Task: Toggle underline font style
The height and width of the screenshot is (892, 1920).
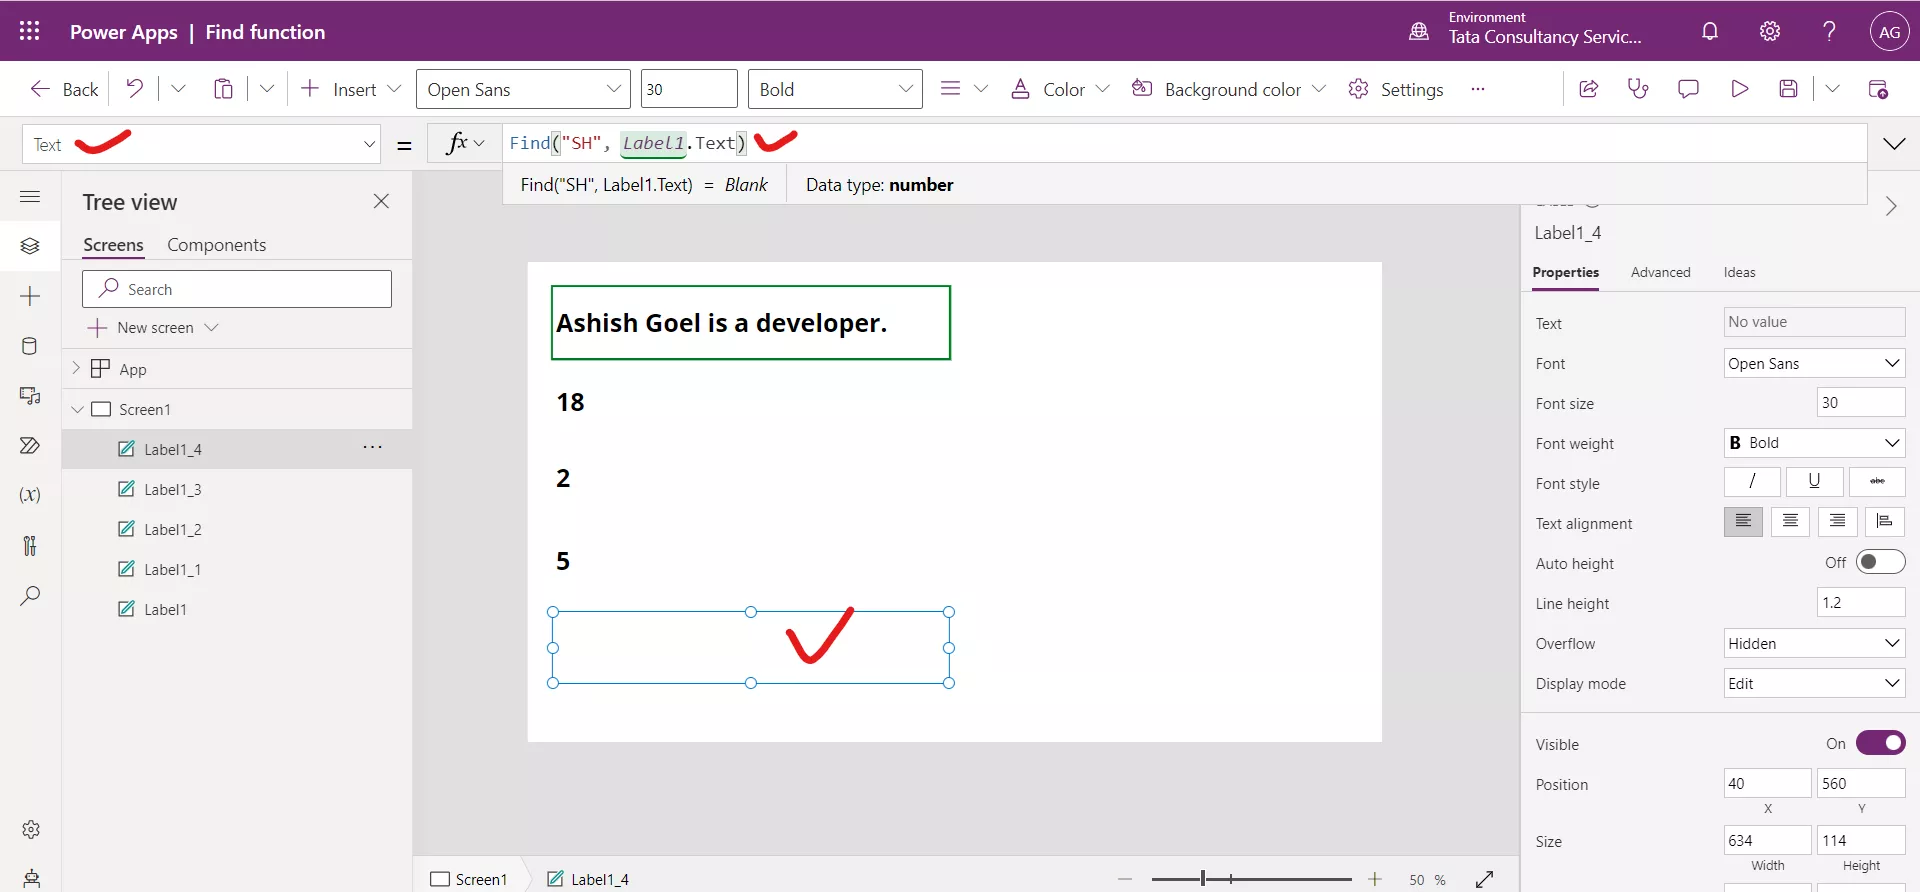Action: (x=1814, y=482)
